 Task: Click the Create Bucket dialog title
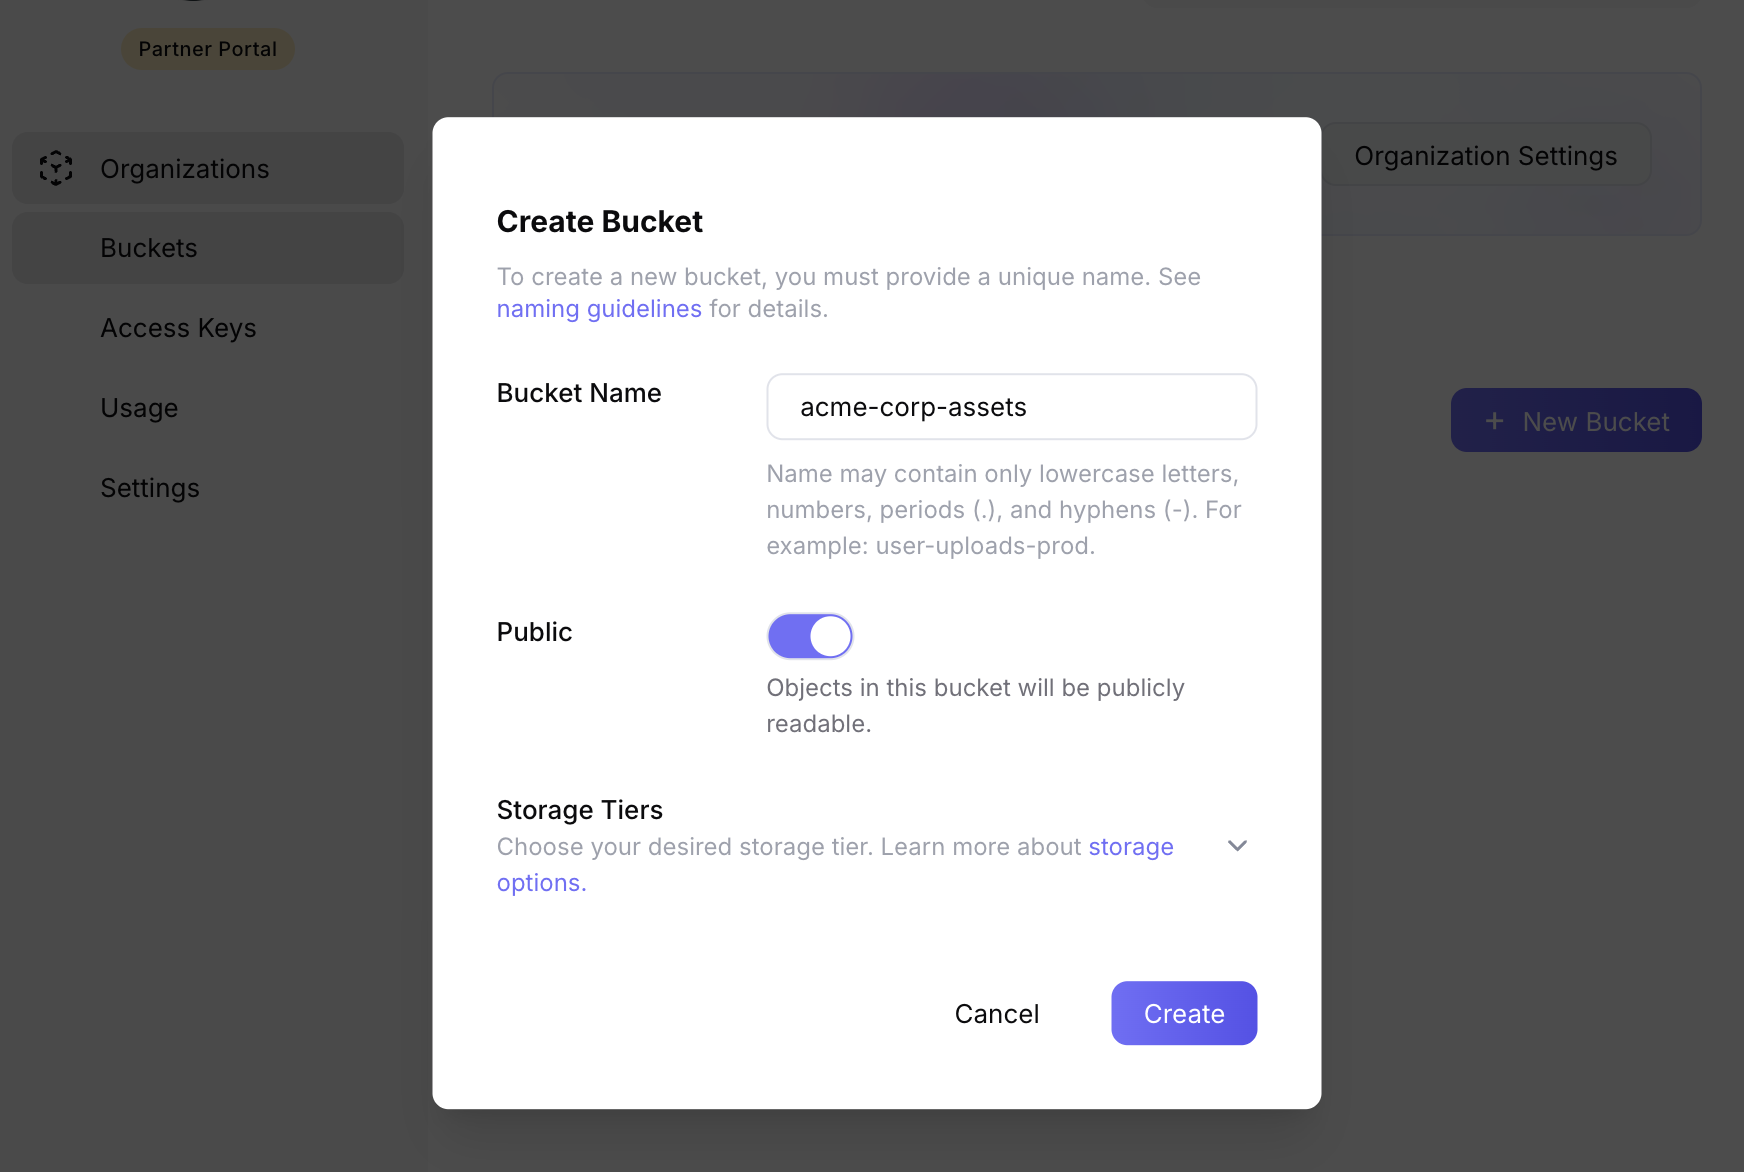pyautogui.click(x=600, y=221)
